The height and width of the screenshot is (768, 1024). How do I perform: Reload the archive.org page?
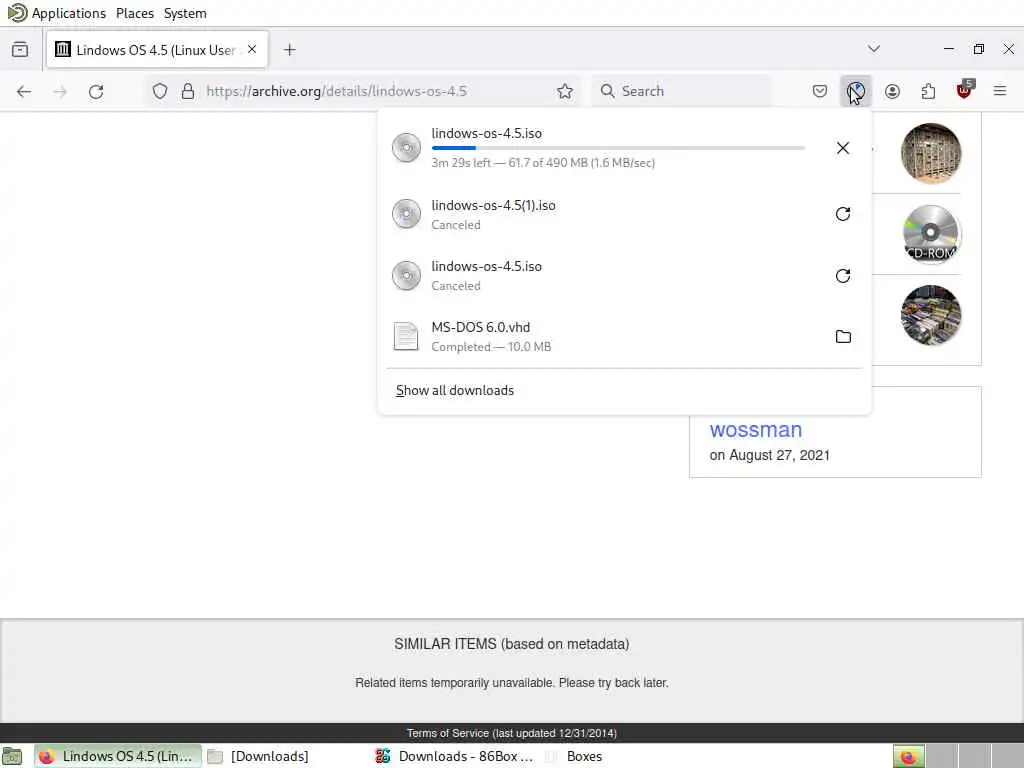click(x=96, y=91)
